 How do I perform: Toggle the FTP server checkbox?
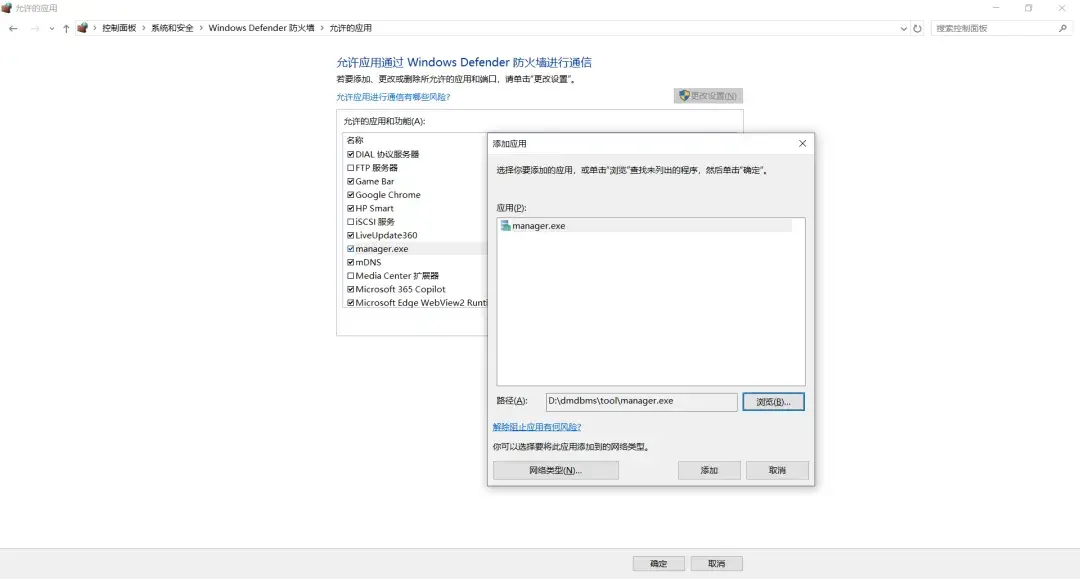(351, 167)
